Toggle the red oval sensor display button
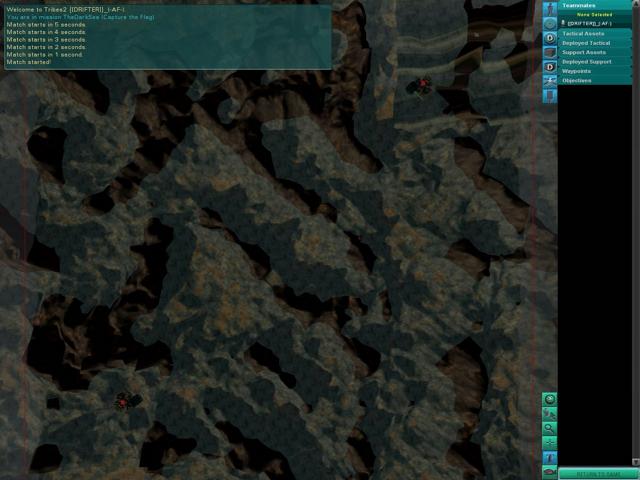This screenshot has width=640, height=480. tap(549, 472)
